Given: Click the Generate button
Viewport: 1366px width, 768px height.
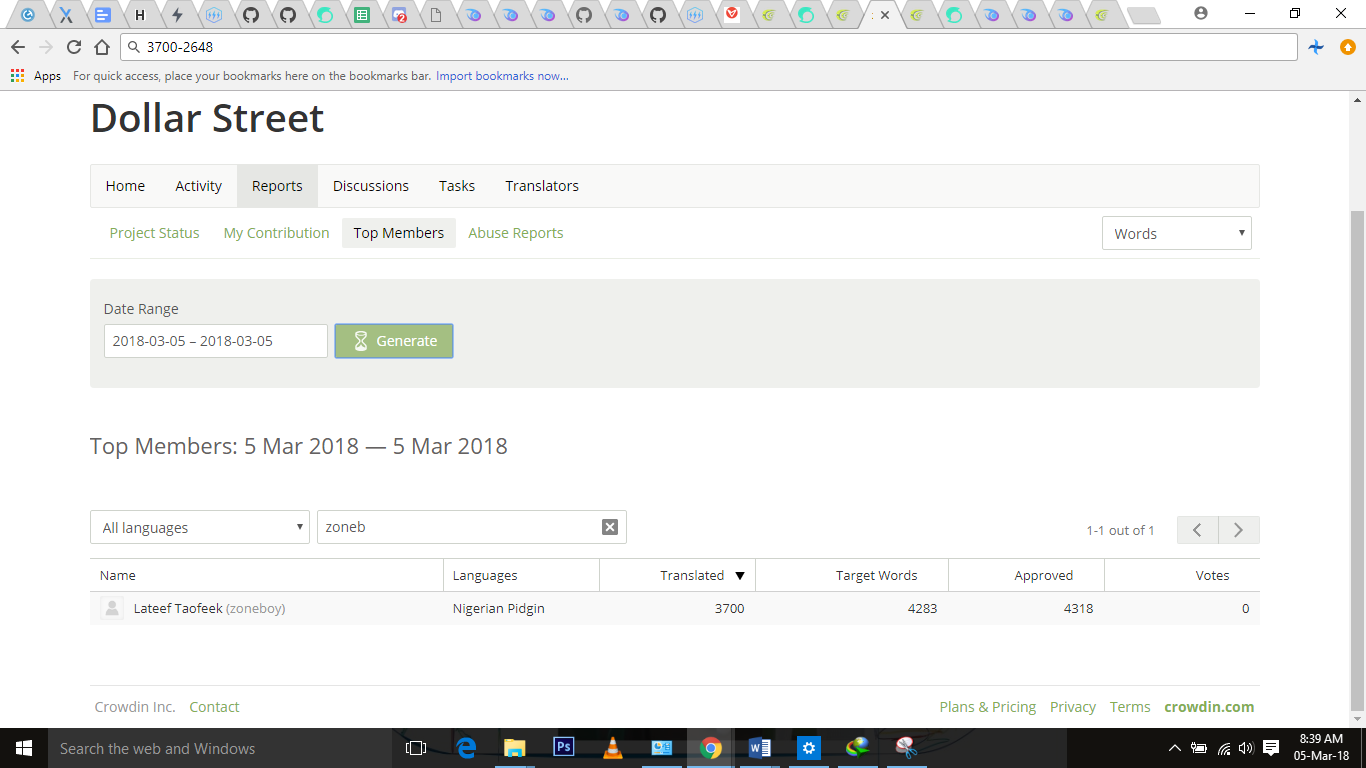Looking at the screenshot, I should pos(394,341).
